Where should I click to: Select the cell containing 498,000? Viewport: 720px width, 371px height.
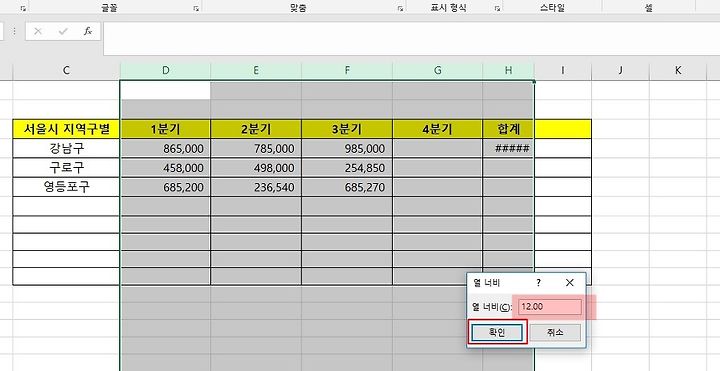pos(256,168)
